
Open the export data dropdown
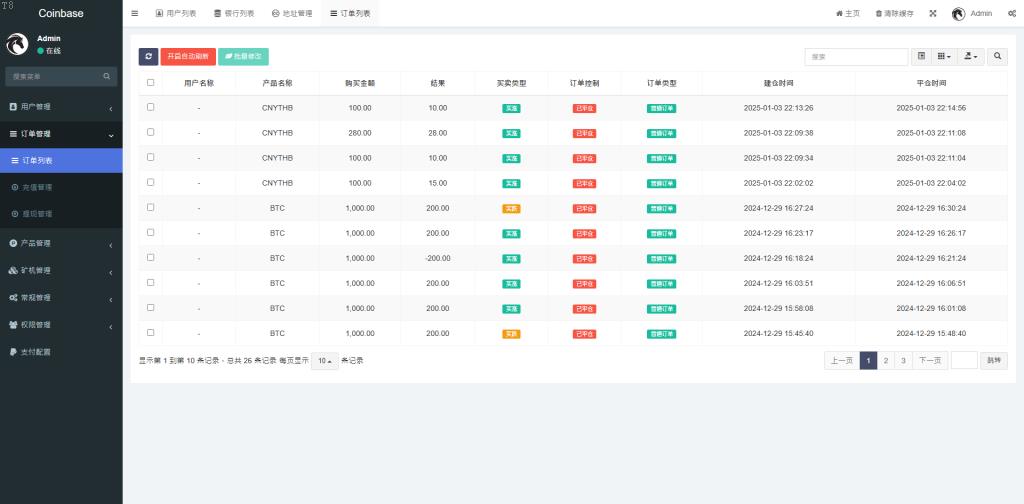coord(971,57)
